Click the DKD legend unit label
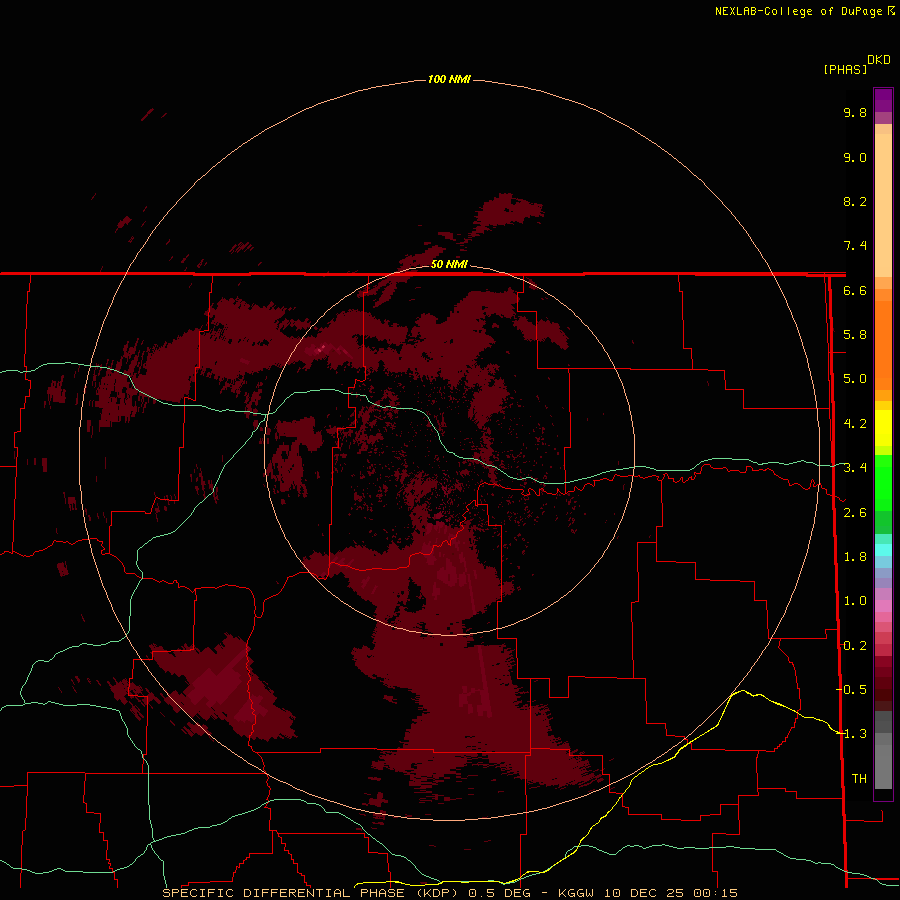The image size is (900, 900). (x=879, y=59)
